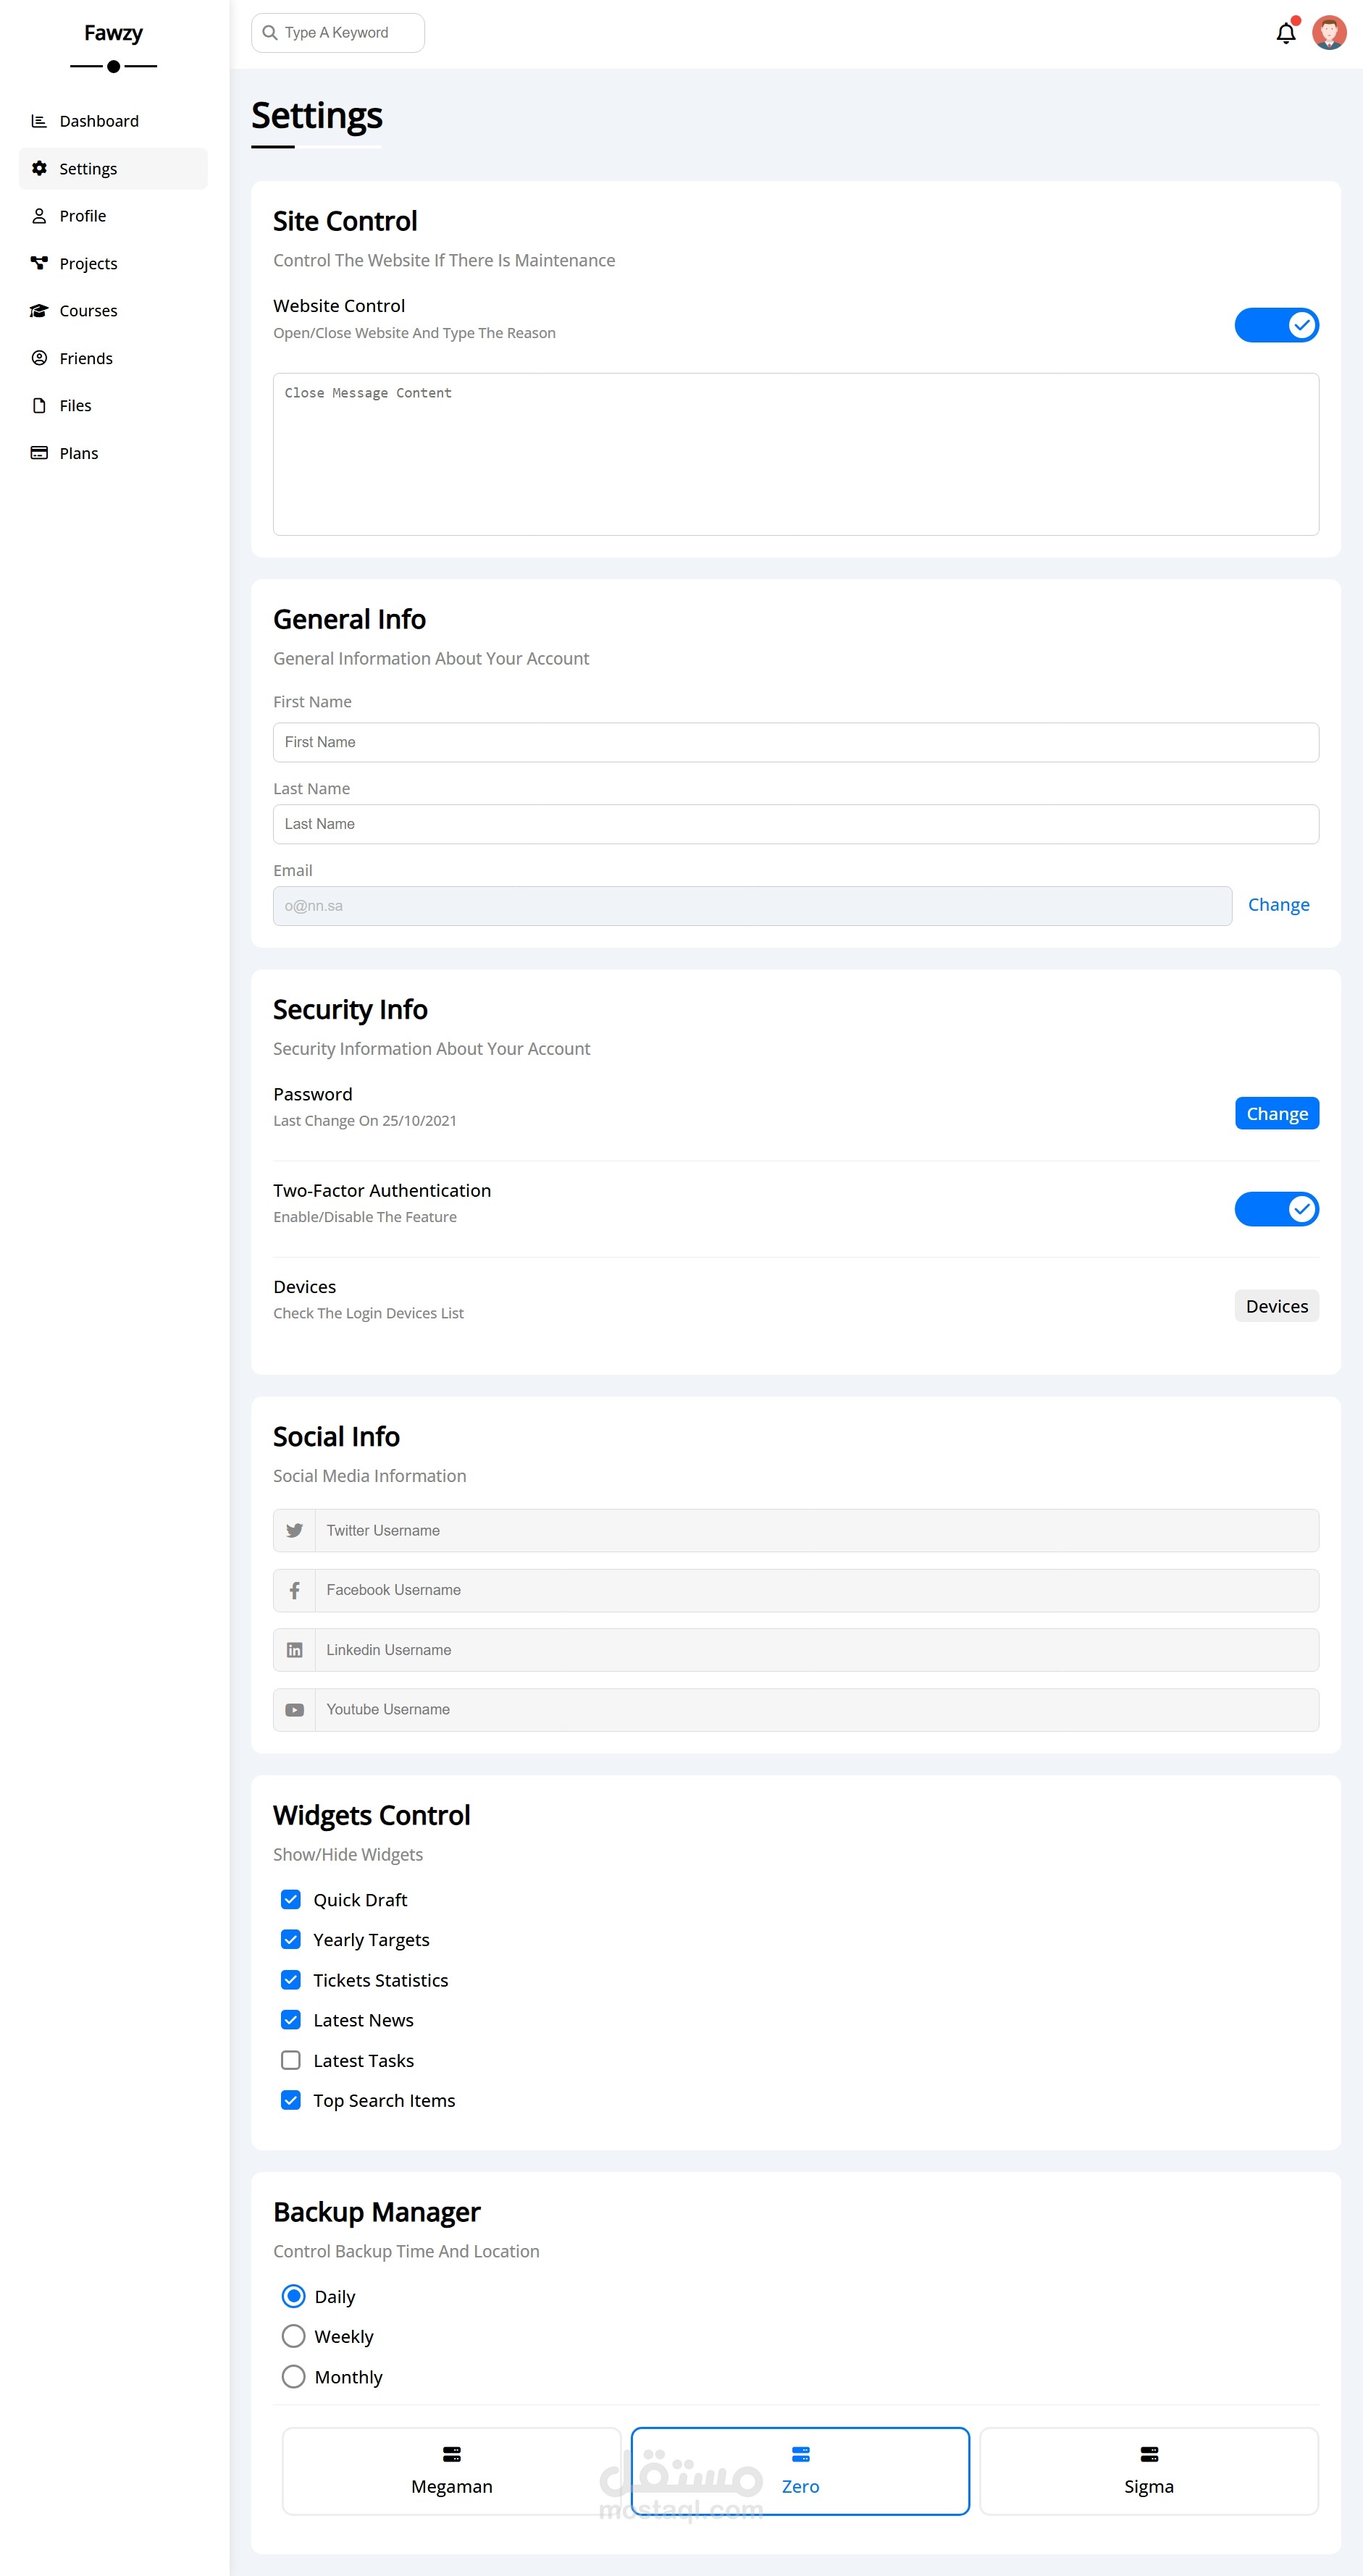Image resolution: width=1363 pixels, height=2576 pixels.
Task: Click the blue password Change button
Action: pyautogui.click(x=1277, y=1113)
